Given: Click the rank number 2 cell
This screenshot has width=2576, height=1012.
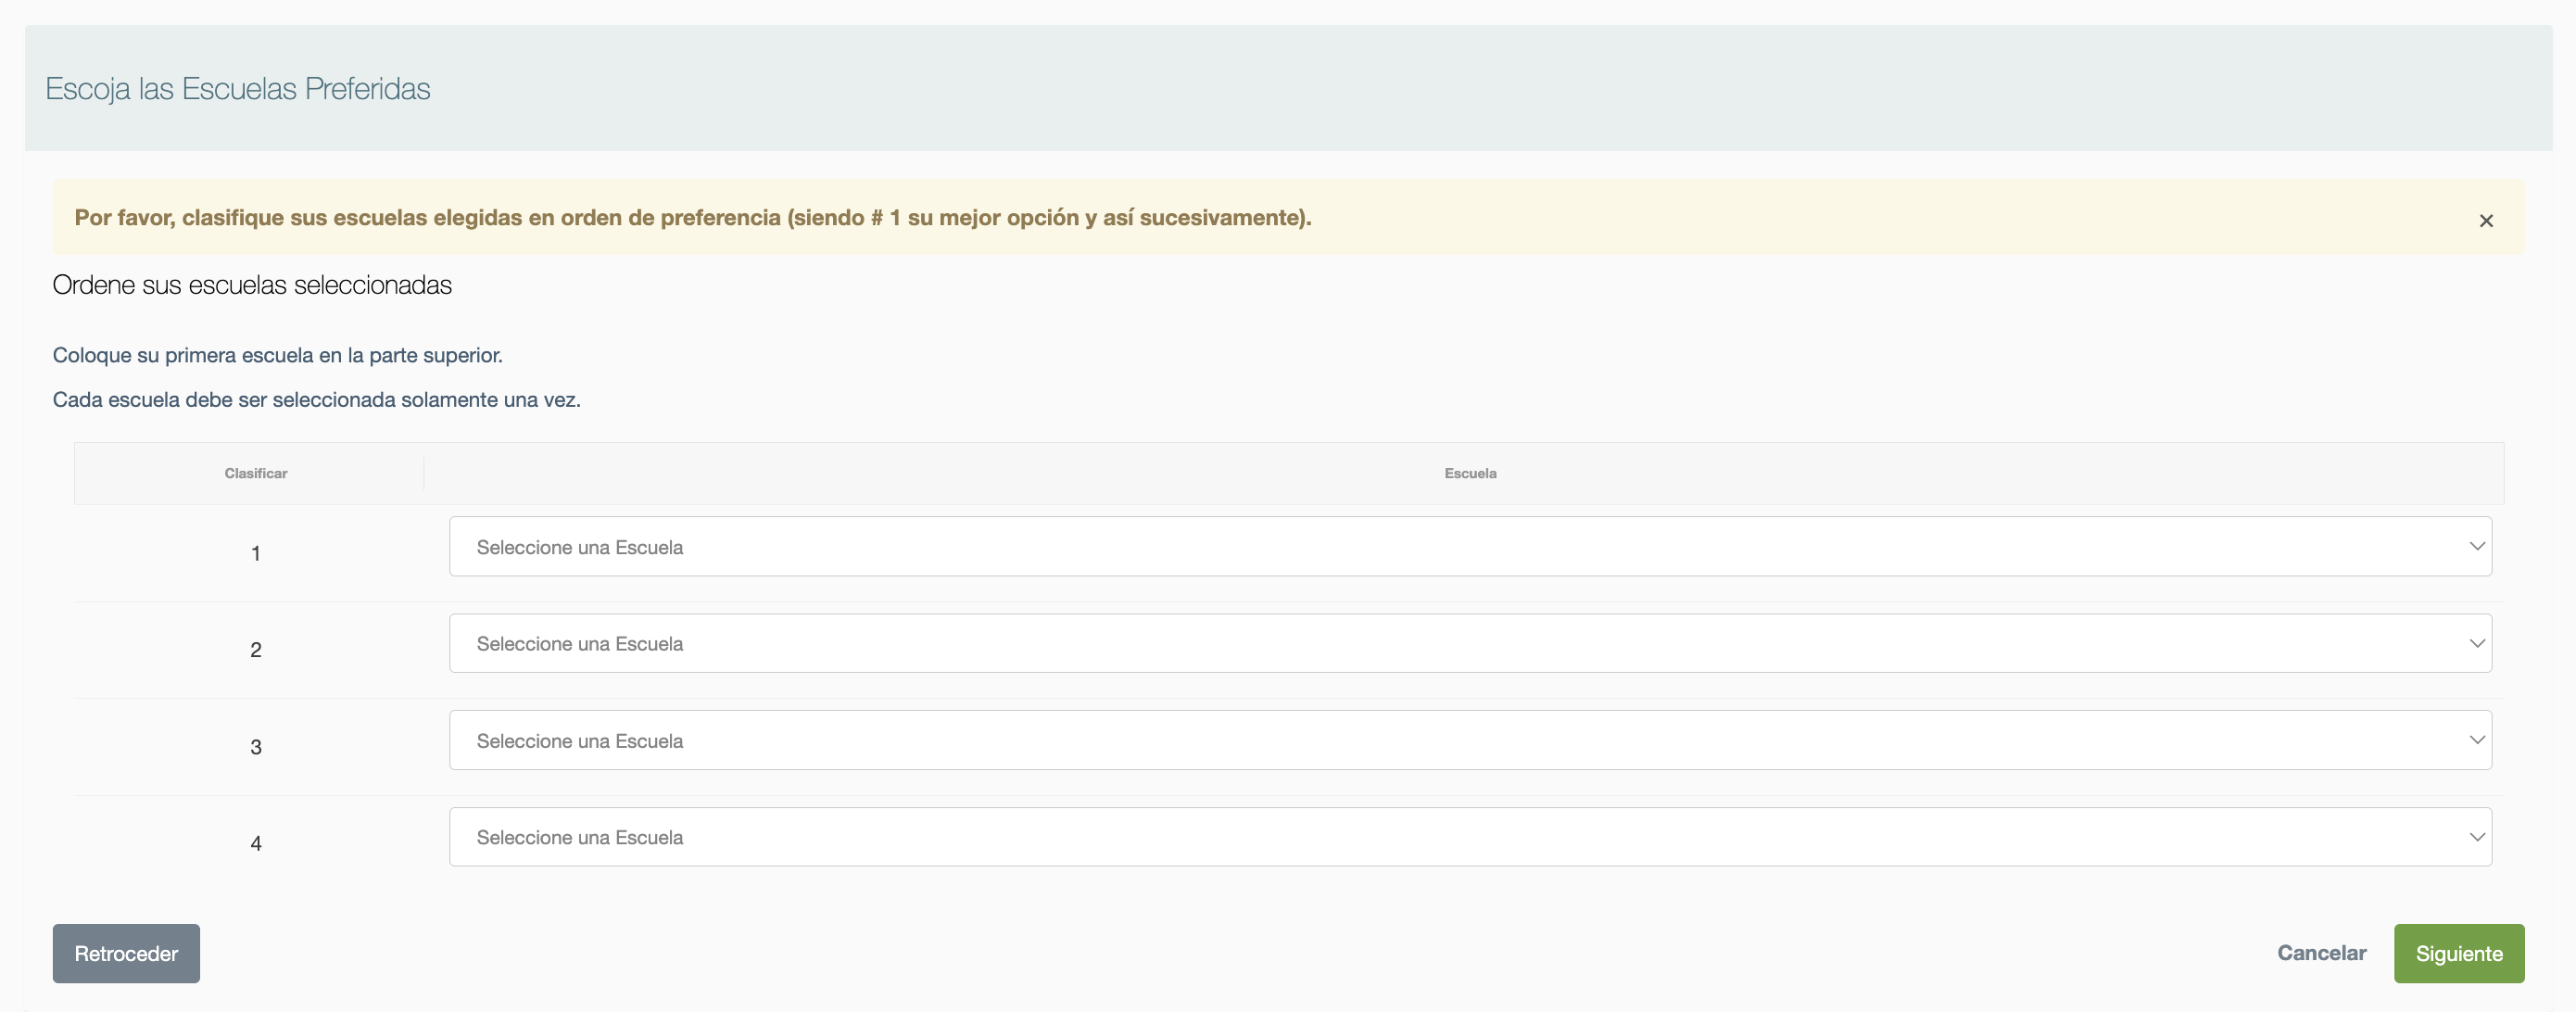Looking at the screenshot, I should coord(256,650).
